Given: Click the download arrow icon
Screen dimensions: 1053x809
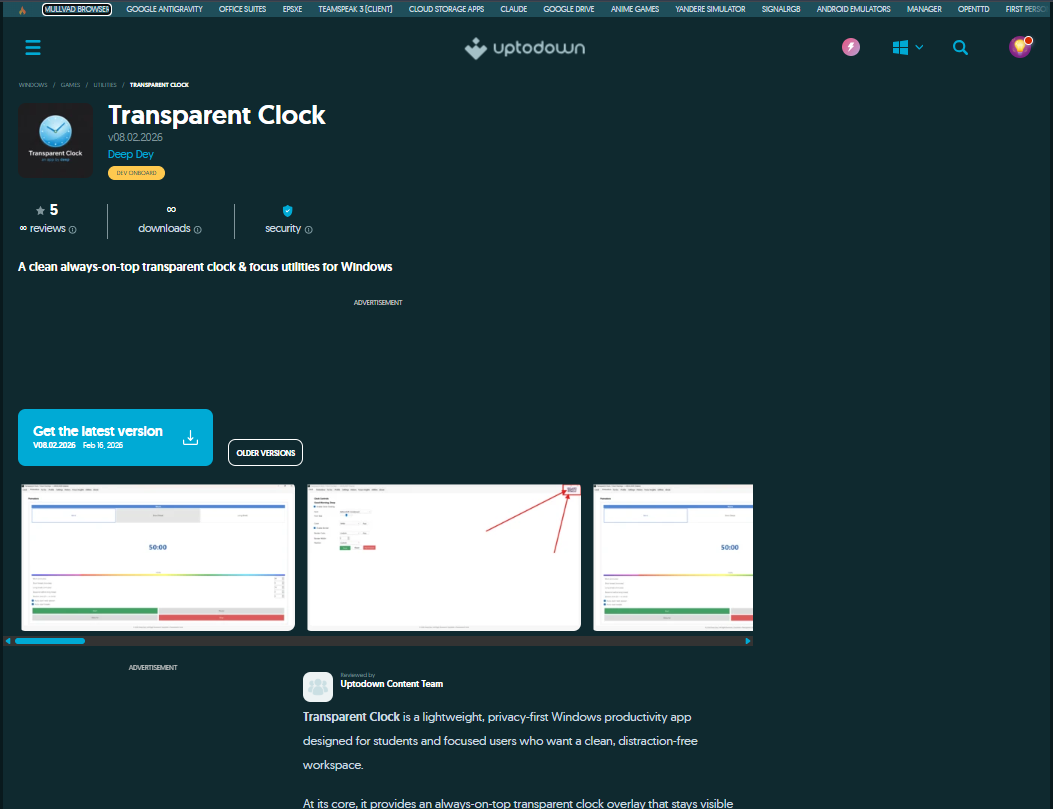Looking at the screenshot, I should 190,438.
